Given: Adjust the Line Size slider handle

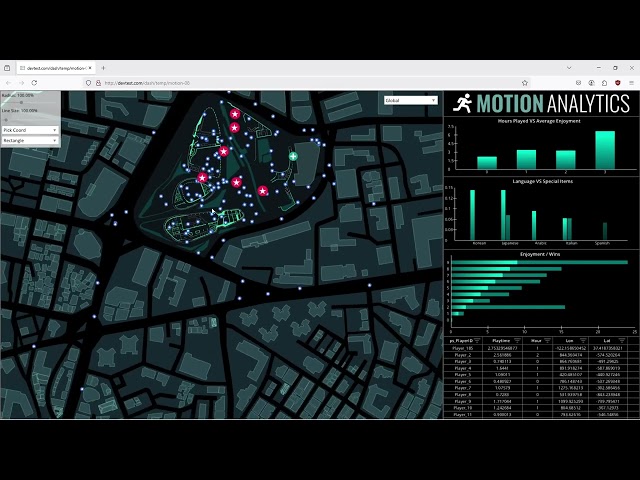Looking at the screenshot, I should (x=6, y=120).
